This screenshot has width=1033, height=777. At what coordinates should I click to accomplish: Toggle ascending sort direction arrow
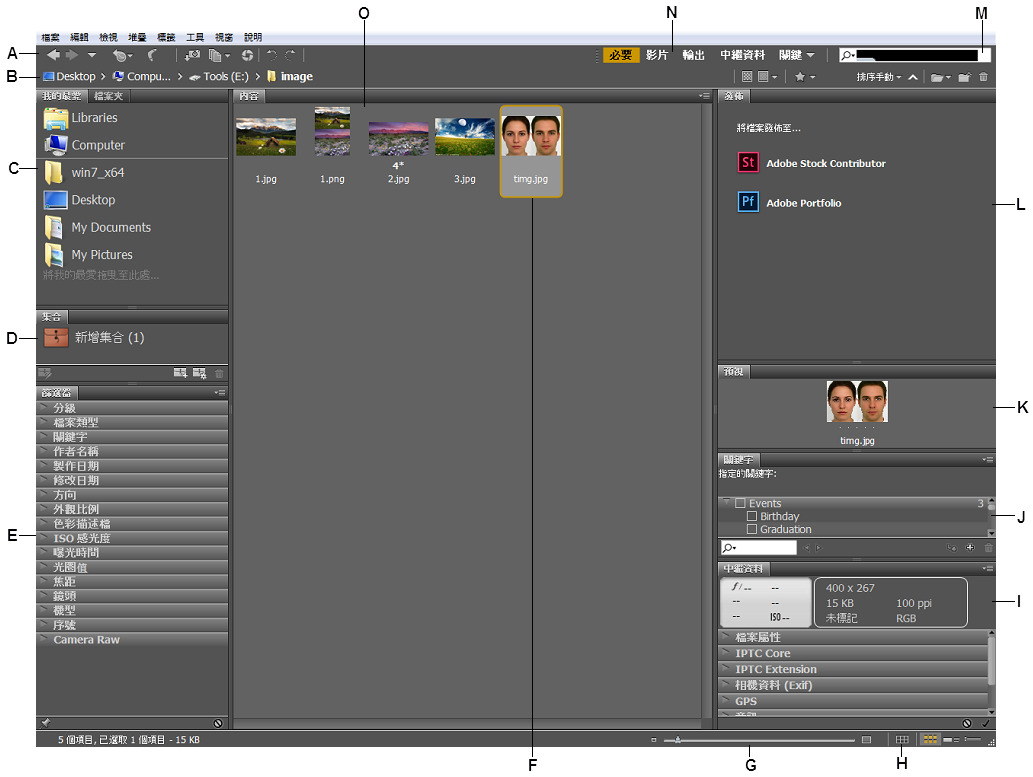[x=913, y=77]
